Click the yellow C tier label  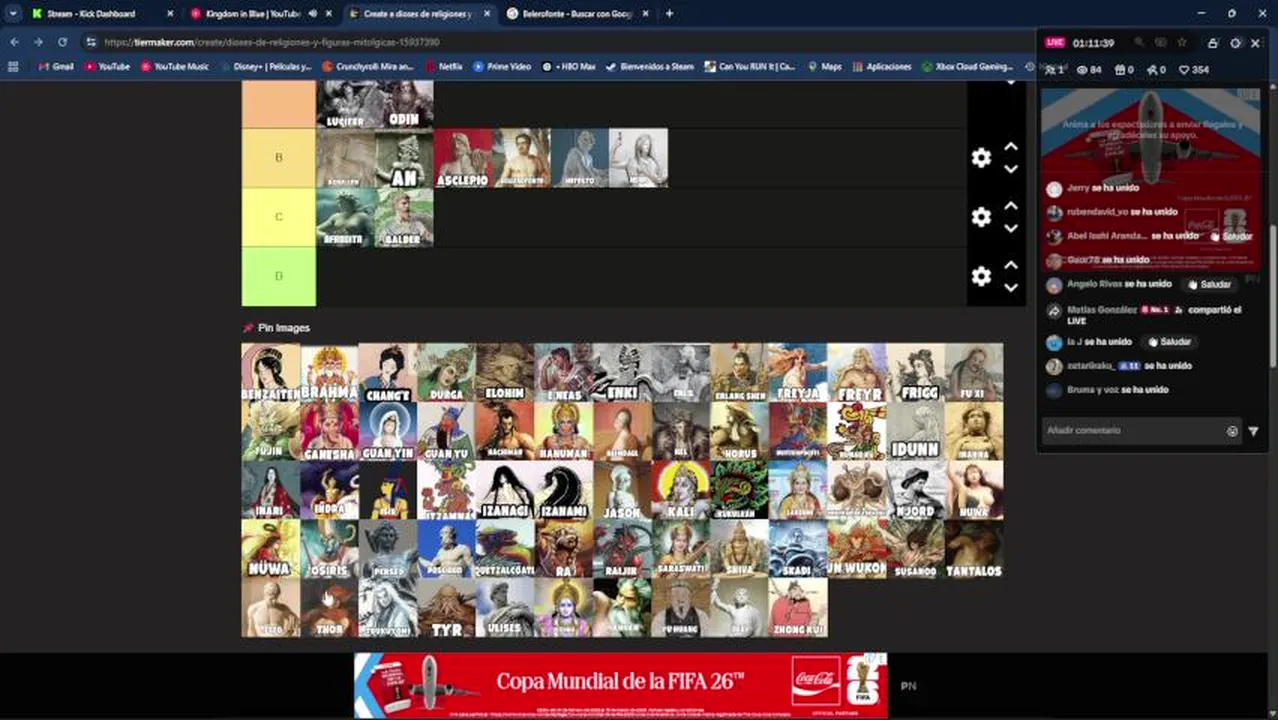279,217
